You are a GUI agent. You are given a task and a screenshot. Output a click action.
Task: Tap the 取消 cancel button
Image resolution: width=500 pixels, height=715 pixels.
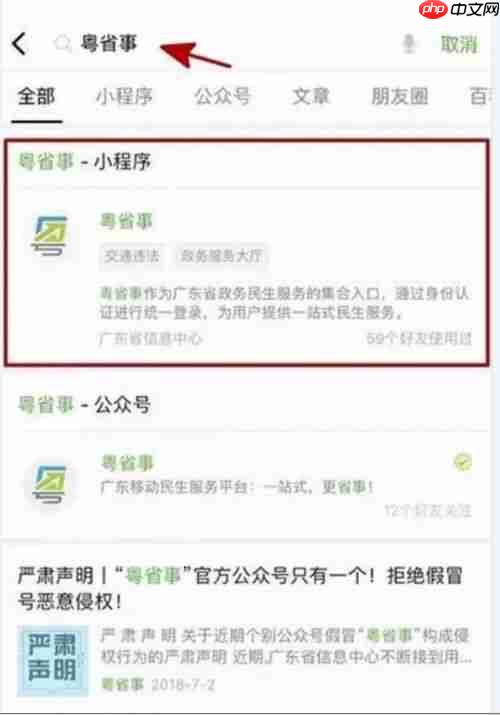tap(459, 45)
